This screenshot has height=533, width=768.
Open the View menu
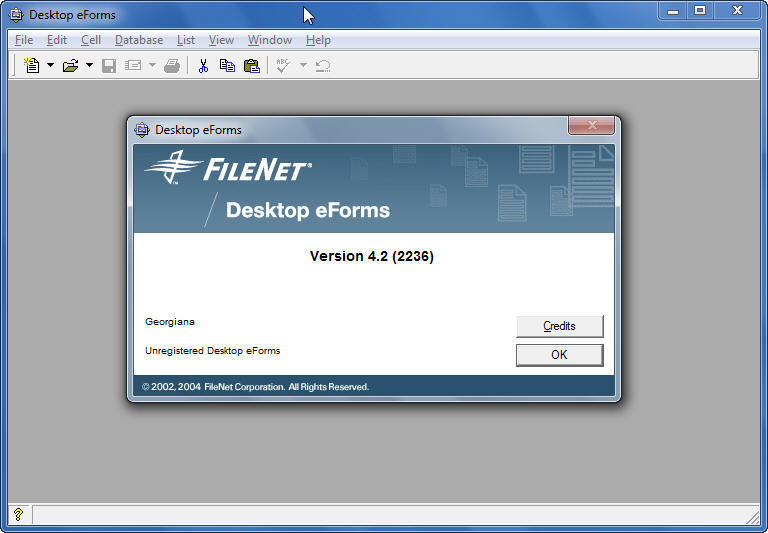click(x=221, y=40)
